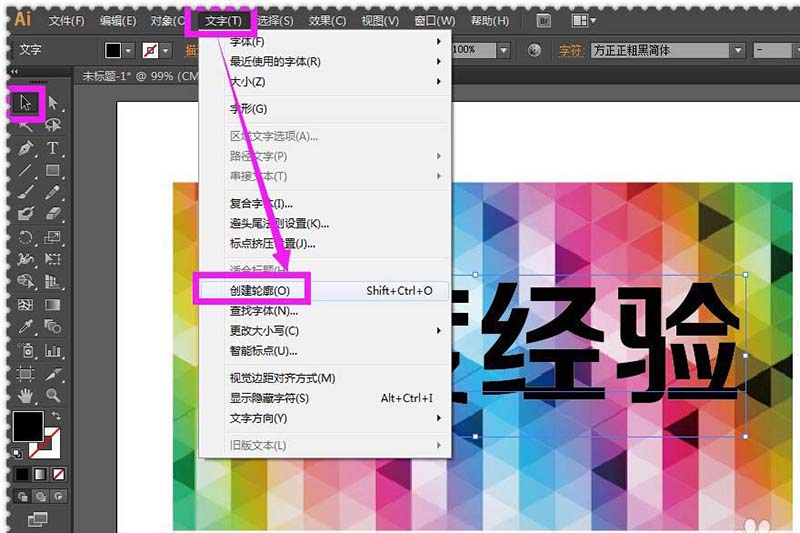The image size is (800, 533).
Task: Select the Warp tool
Action: [26, 259]
